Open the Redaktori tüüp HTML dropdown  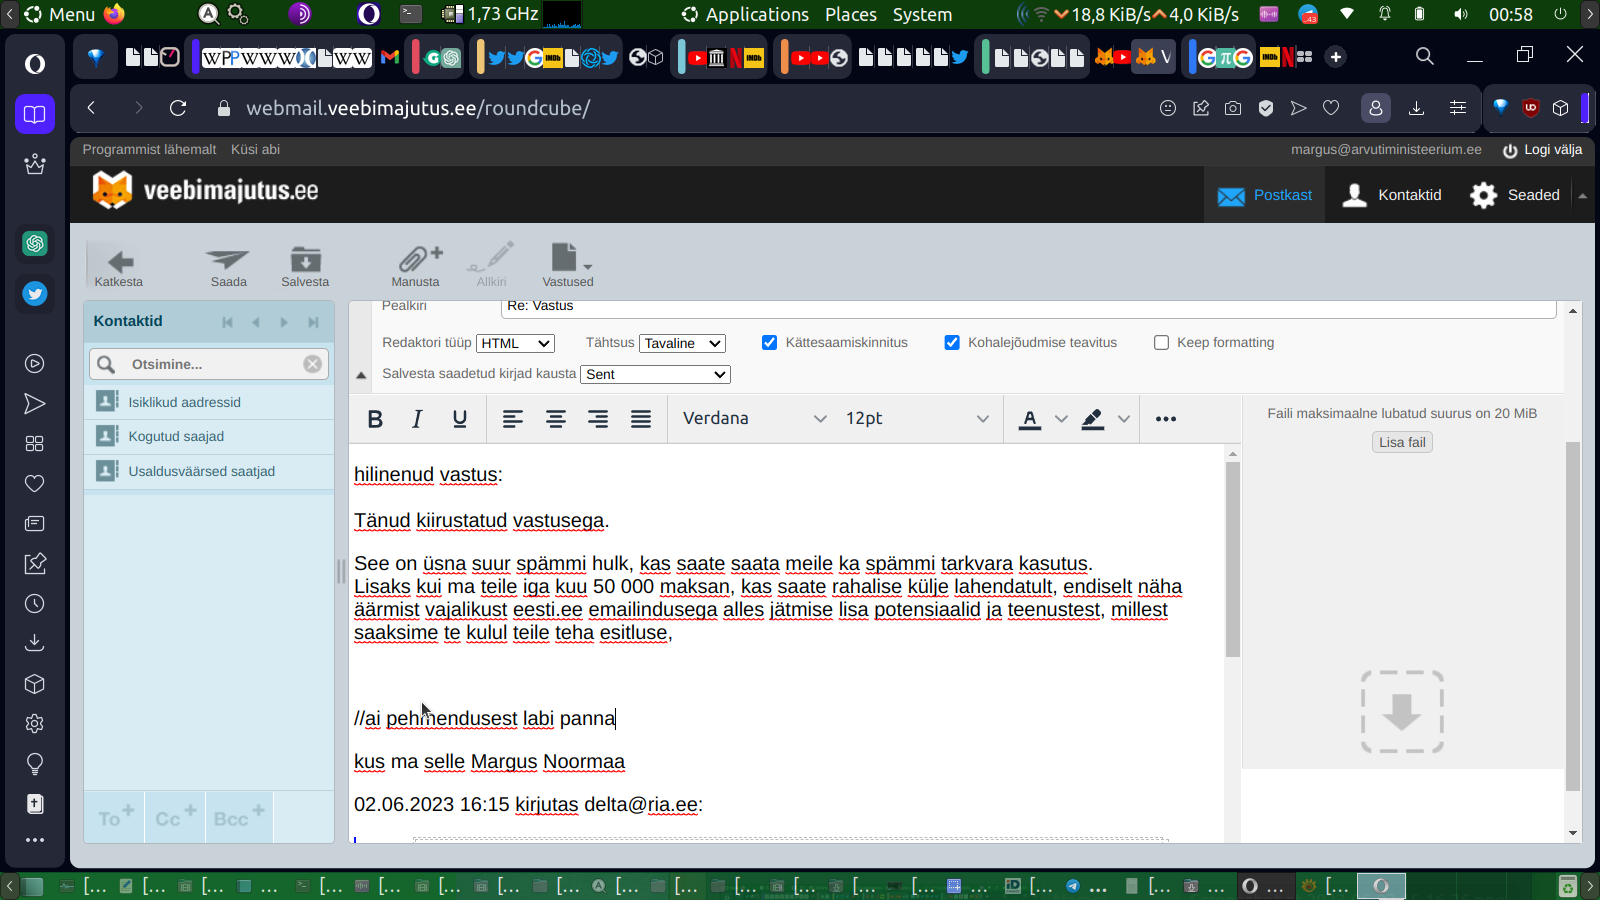tap(515, 344)
